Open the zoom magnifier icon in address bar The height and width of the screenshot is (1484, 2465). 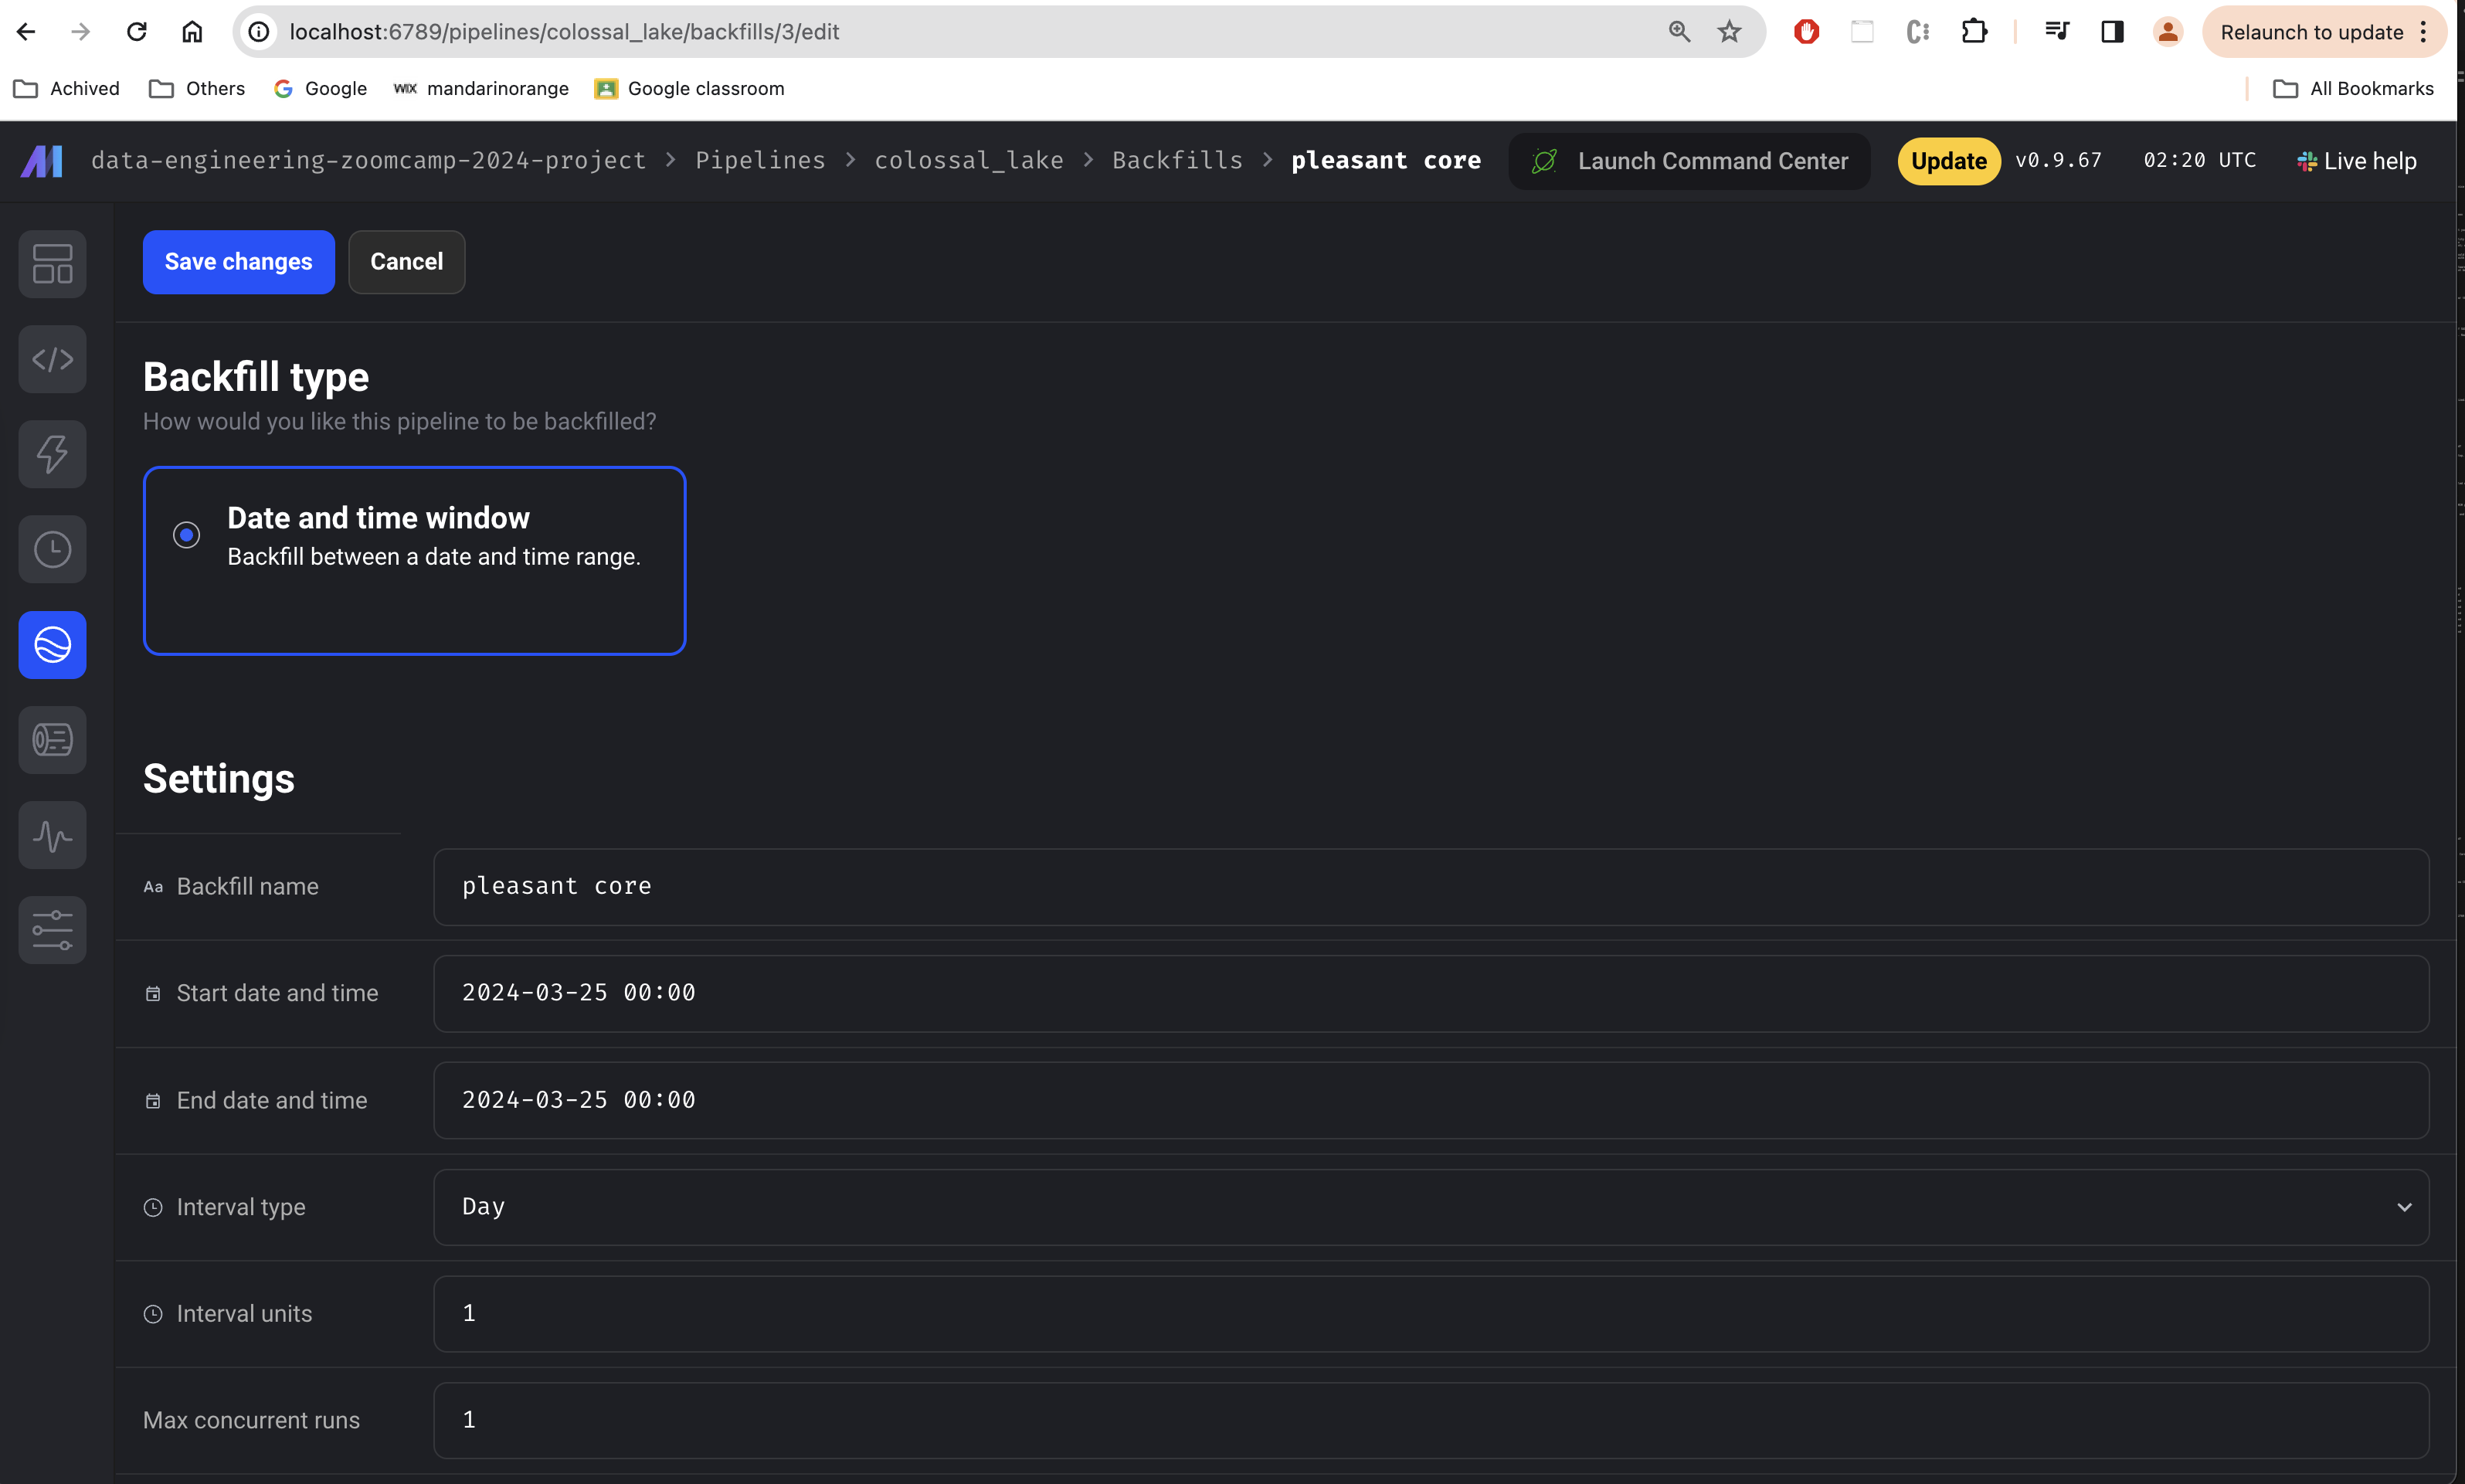coord(1680,32)
